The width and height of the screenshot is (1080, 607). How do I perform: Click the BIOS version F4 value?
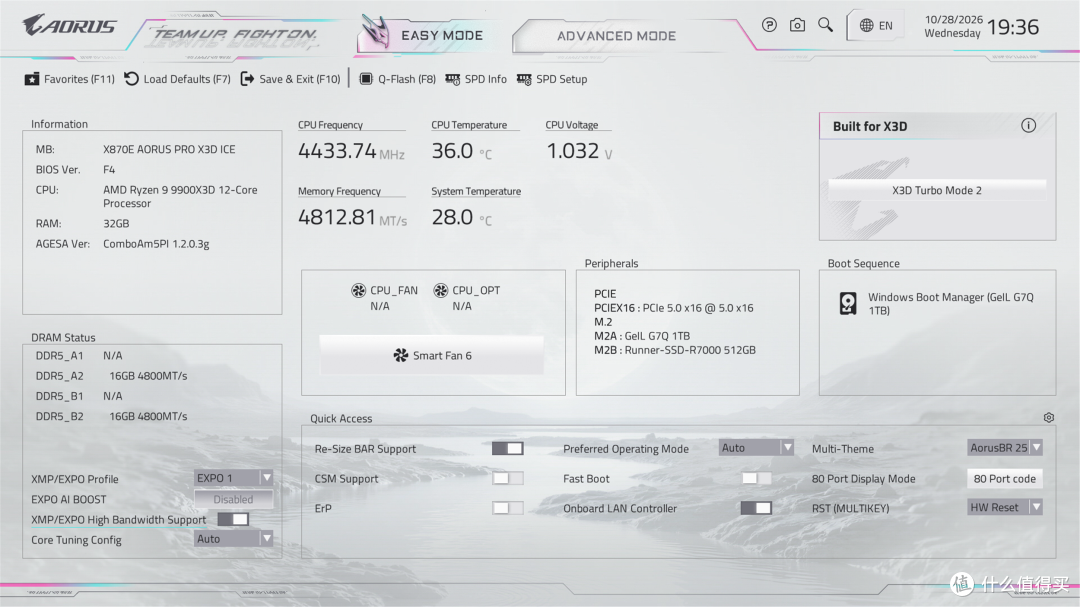pyautogui.click(x=109, y=169)
